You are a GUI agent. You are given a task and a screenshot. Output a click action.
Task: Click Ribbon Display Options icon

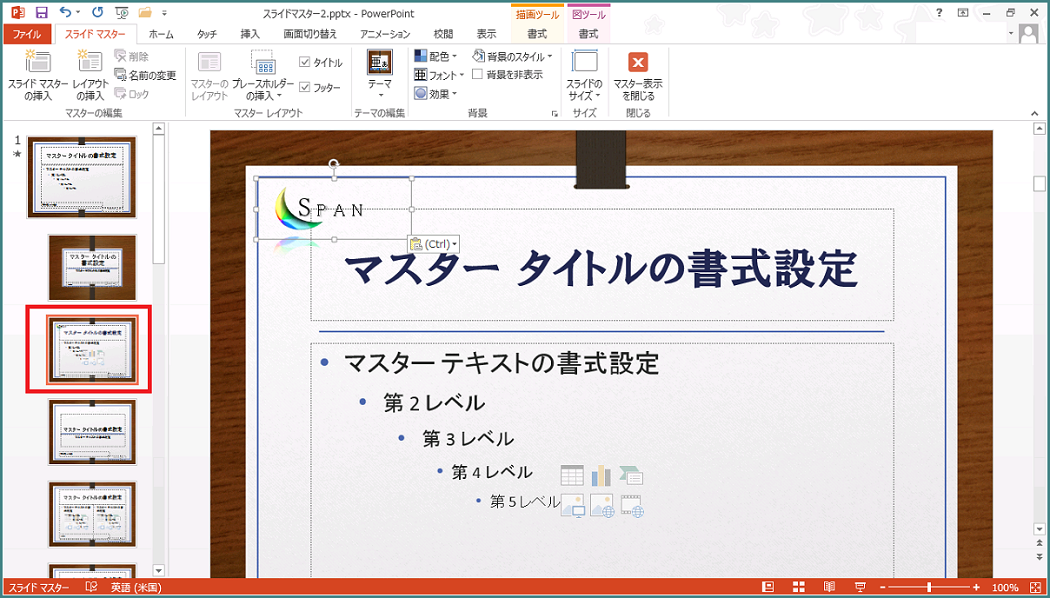962,12
